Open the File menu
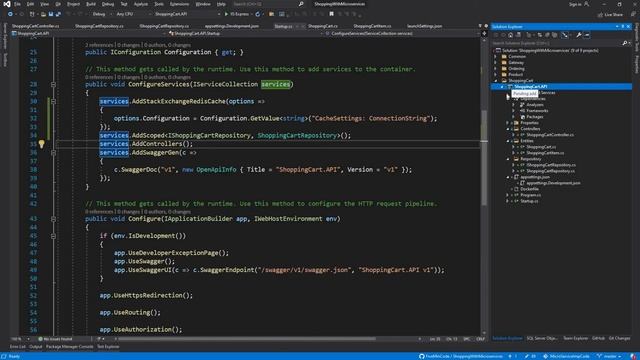Viewport: 640px width, 360px height. point(17,4)
